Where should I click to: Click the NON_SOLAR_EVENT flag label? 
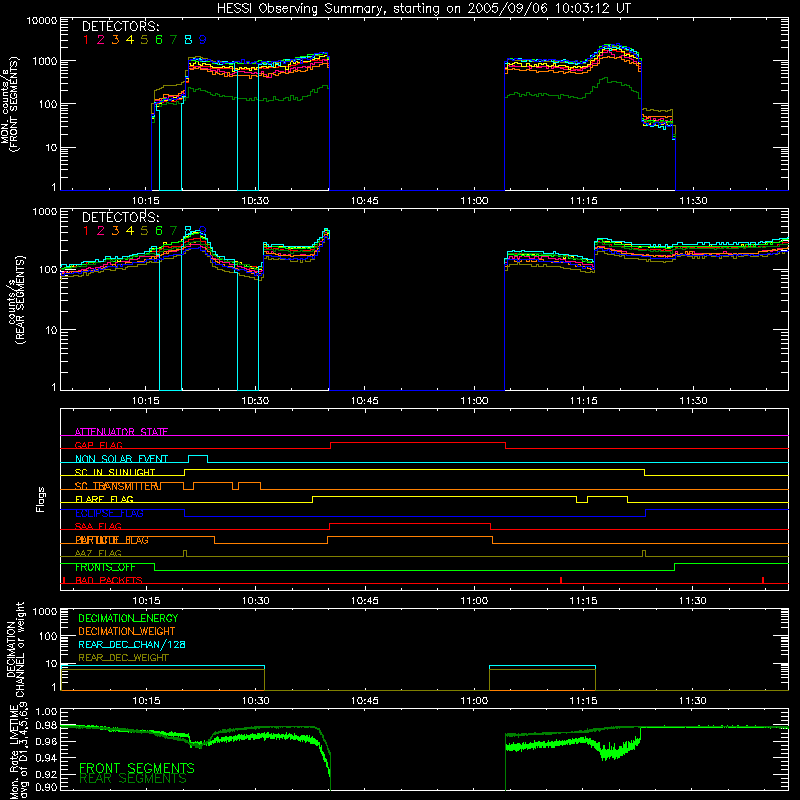[x=121, y=459]
